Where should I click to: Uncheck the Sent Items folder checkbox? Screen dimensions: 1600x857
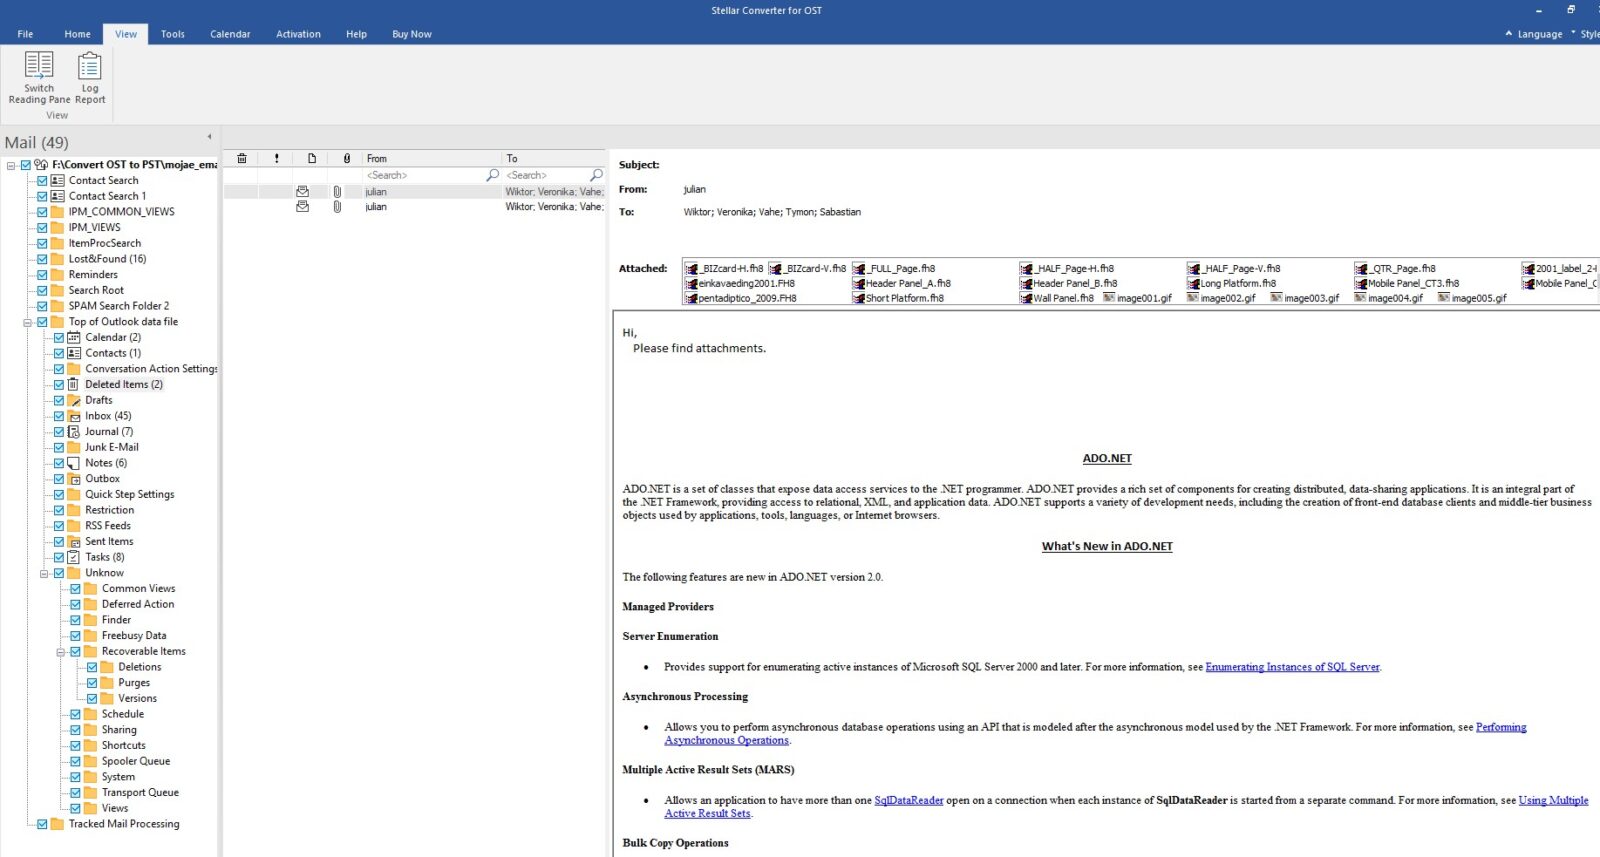[x=59, y=541]
